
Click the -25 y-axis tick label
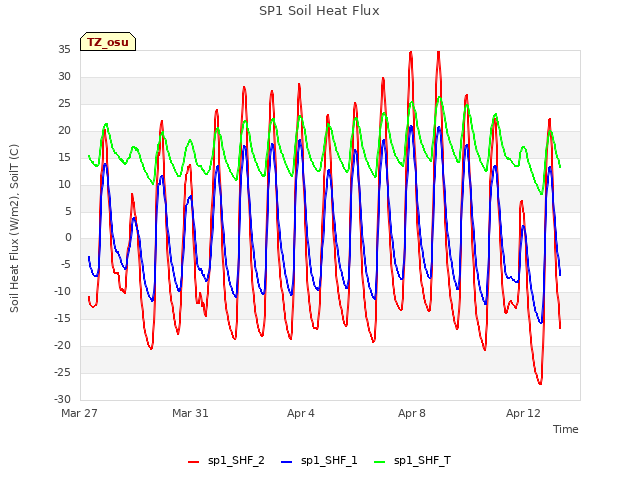[63, 372]
